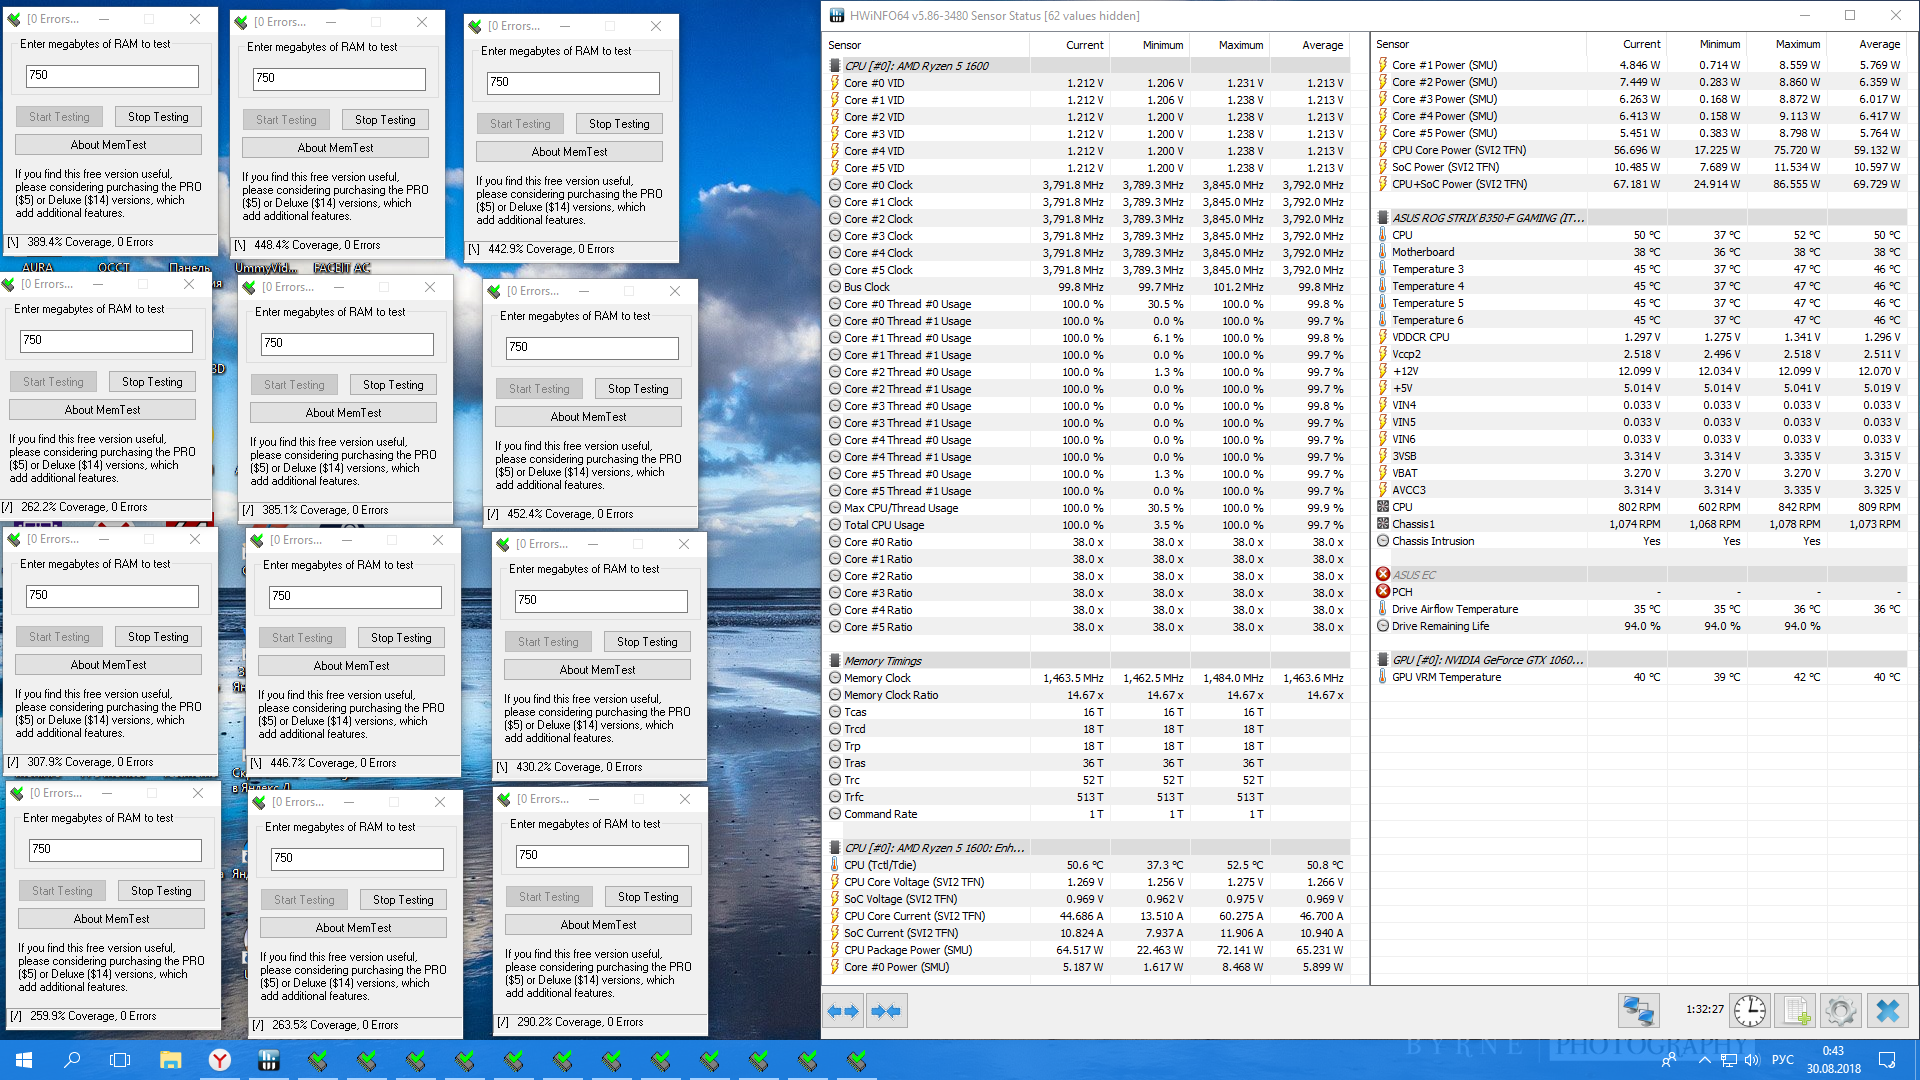Click the RAM megabytes field in 290.2% coverage window

click(601, 856)
